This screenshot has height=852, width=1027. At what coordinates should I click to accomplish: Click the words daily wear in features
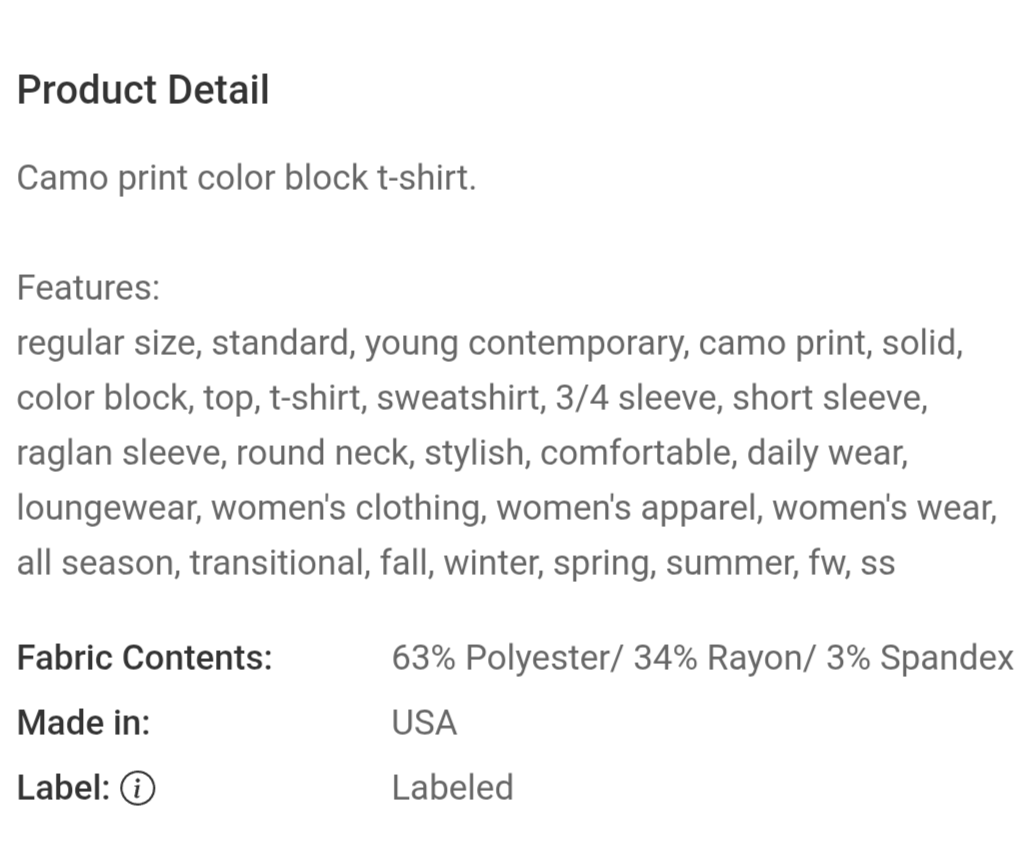pos(825,454)
